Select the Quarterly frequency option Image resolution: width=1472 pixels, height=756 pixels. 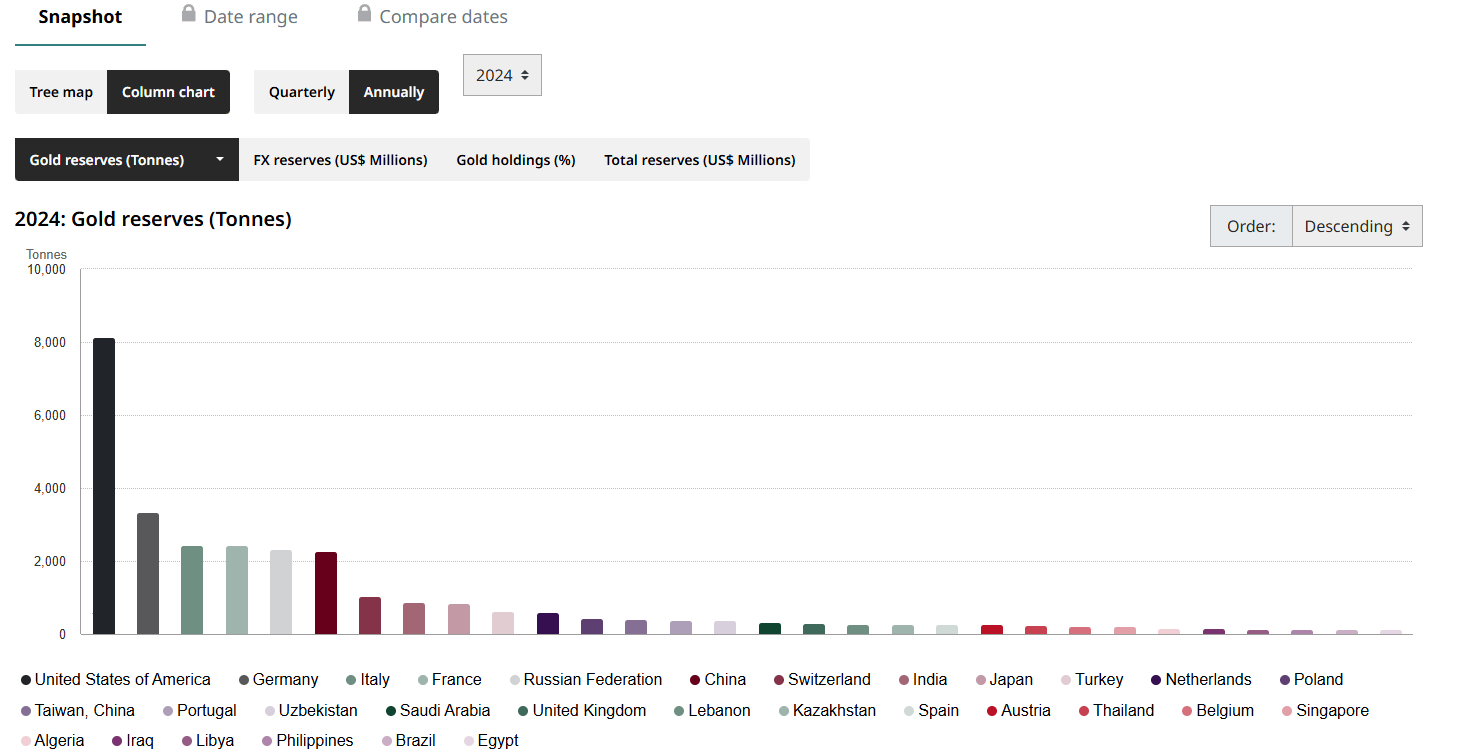coord(301,92)
